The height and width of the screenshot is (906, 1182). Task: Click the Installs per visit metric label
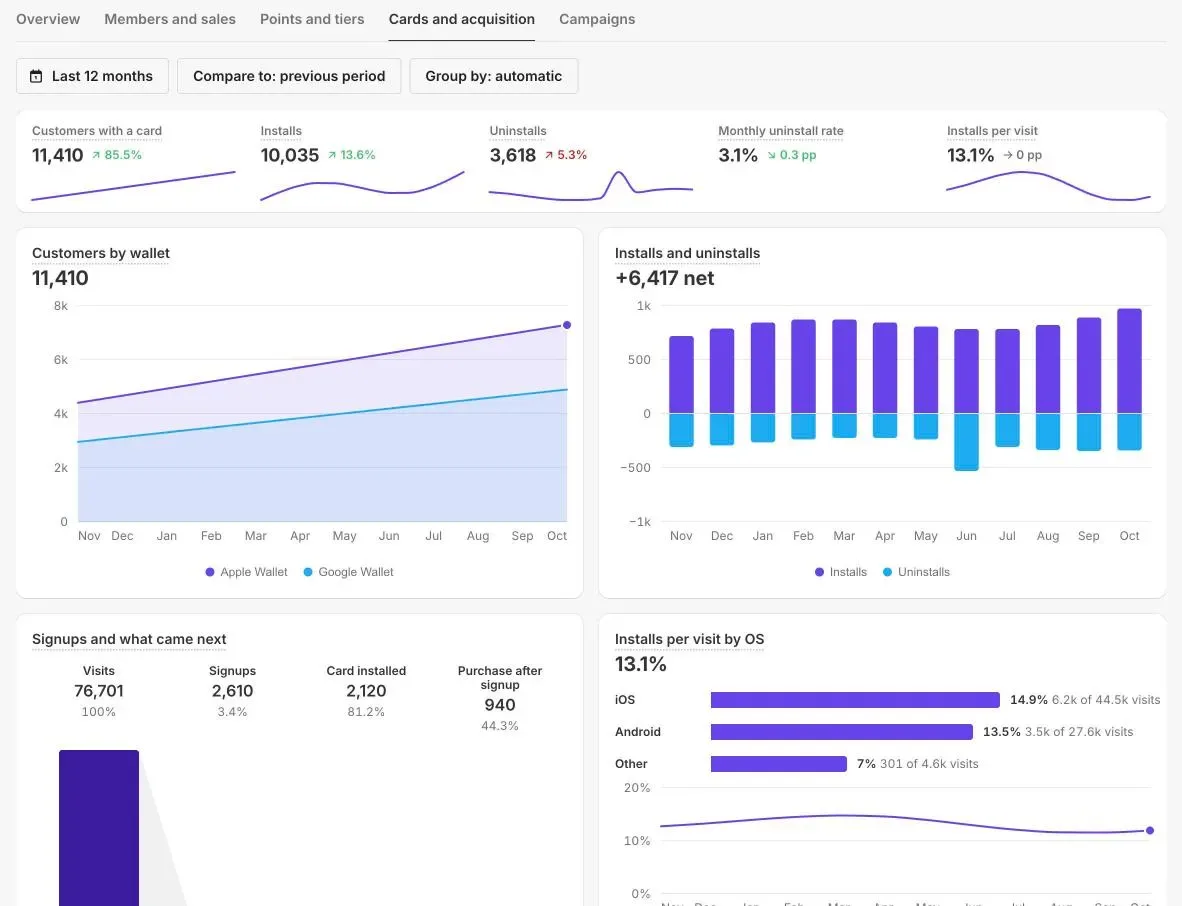[992, 130]
